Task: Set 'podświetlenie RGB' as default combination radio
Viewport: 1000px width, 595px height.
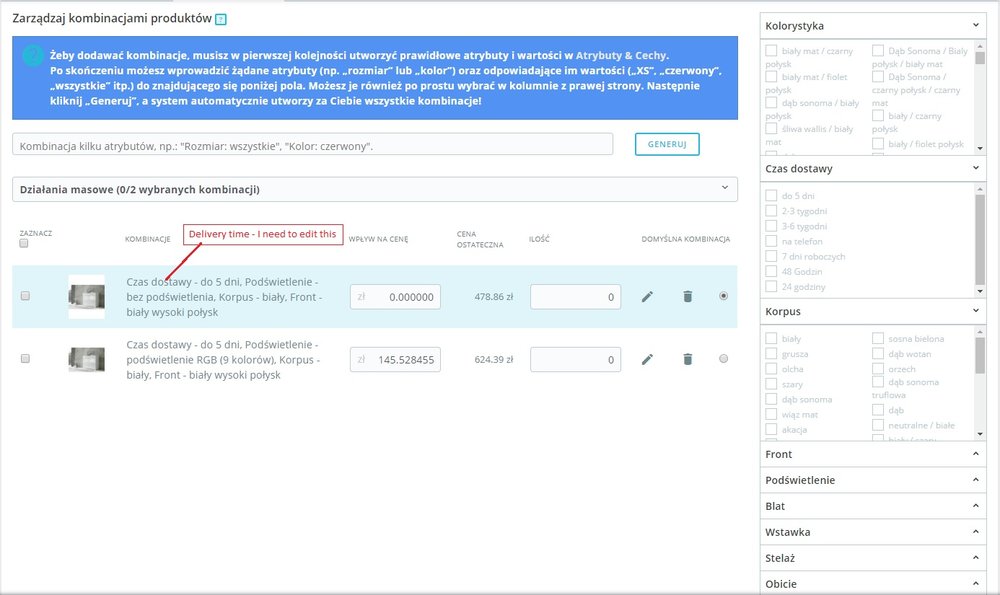Action: pos(723,358)
